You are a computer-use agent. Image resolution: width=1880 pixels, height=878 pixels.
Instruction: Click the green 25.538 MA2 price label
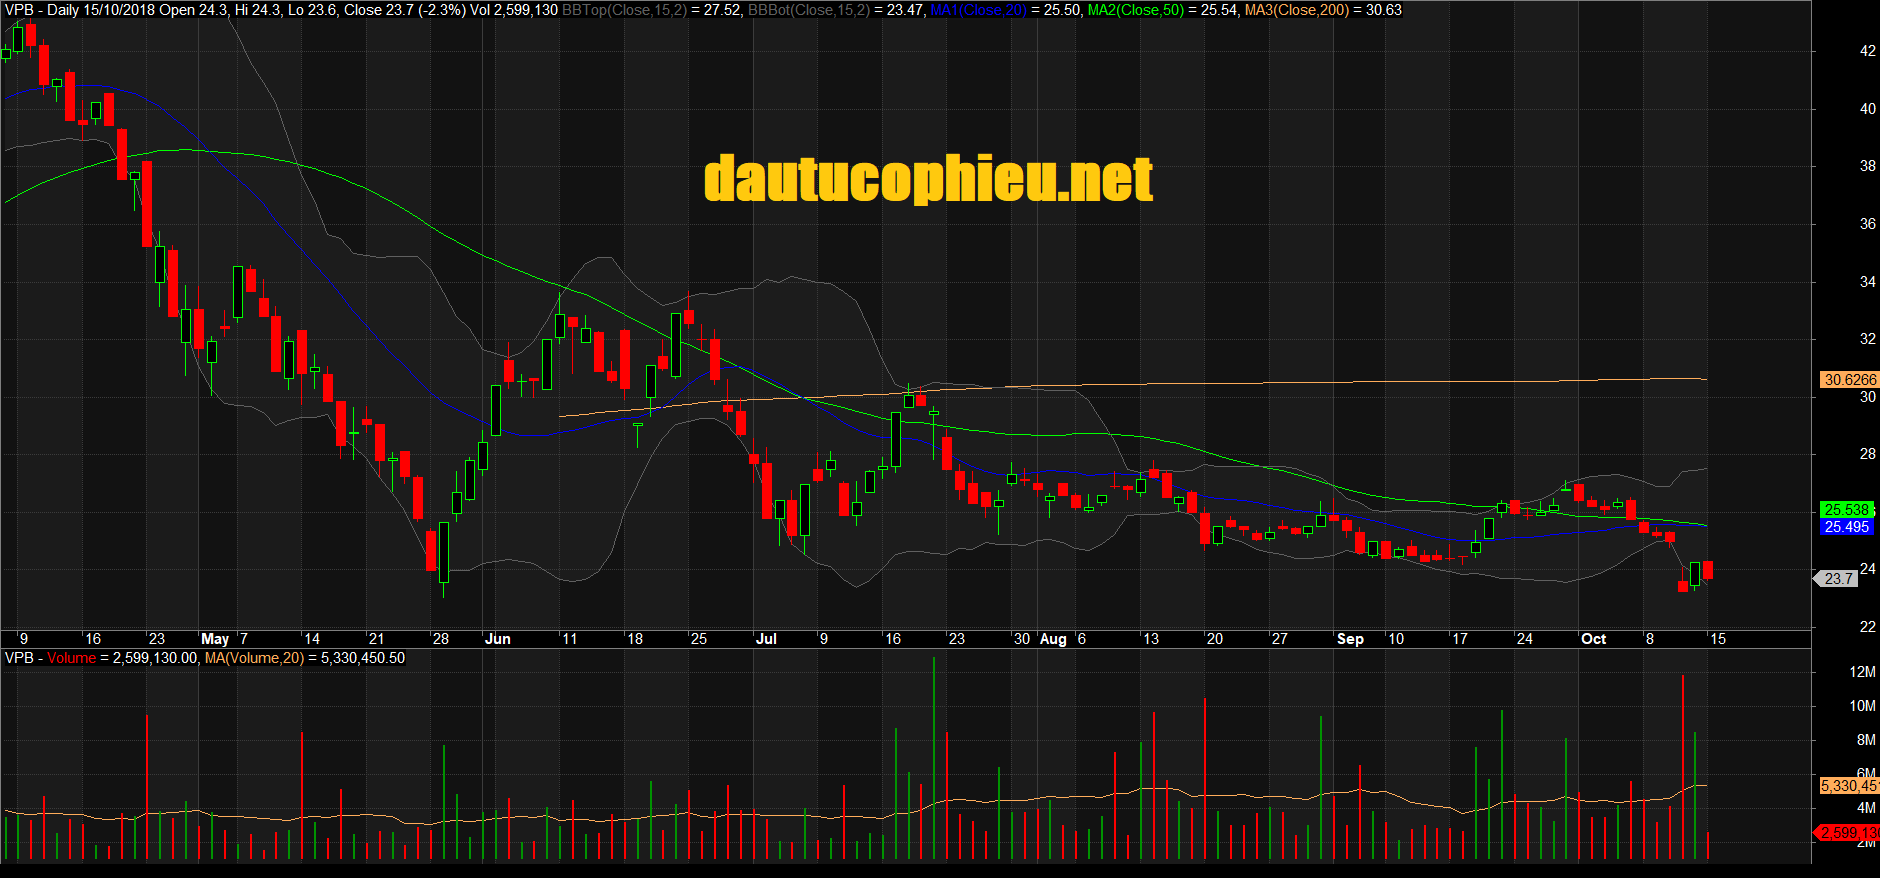[x=1846, y=510]
